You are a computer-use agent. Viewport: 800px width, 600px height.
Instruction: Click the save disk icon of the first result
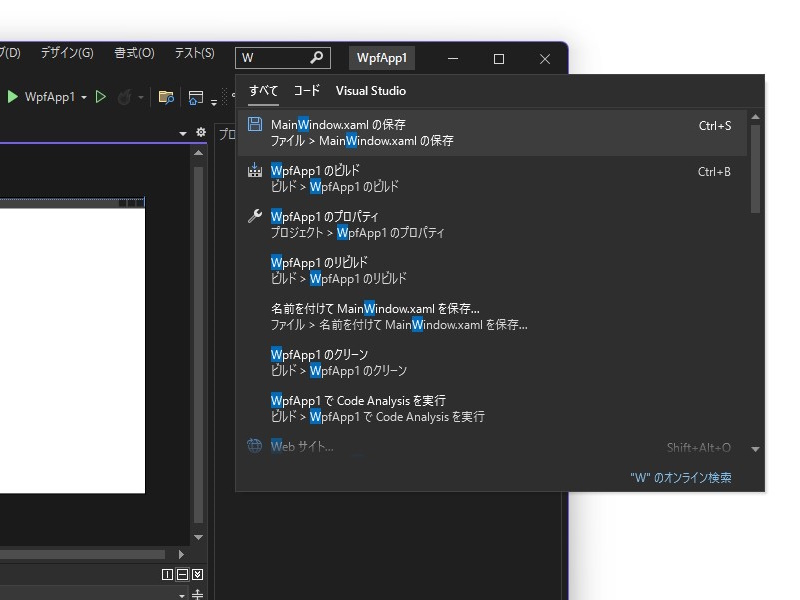pyautogui.click(x=255, y=124)
